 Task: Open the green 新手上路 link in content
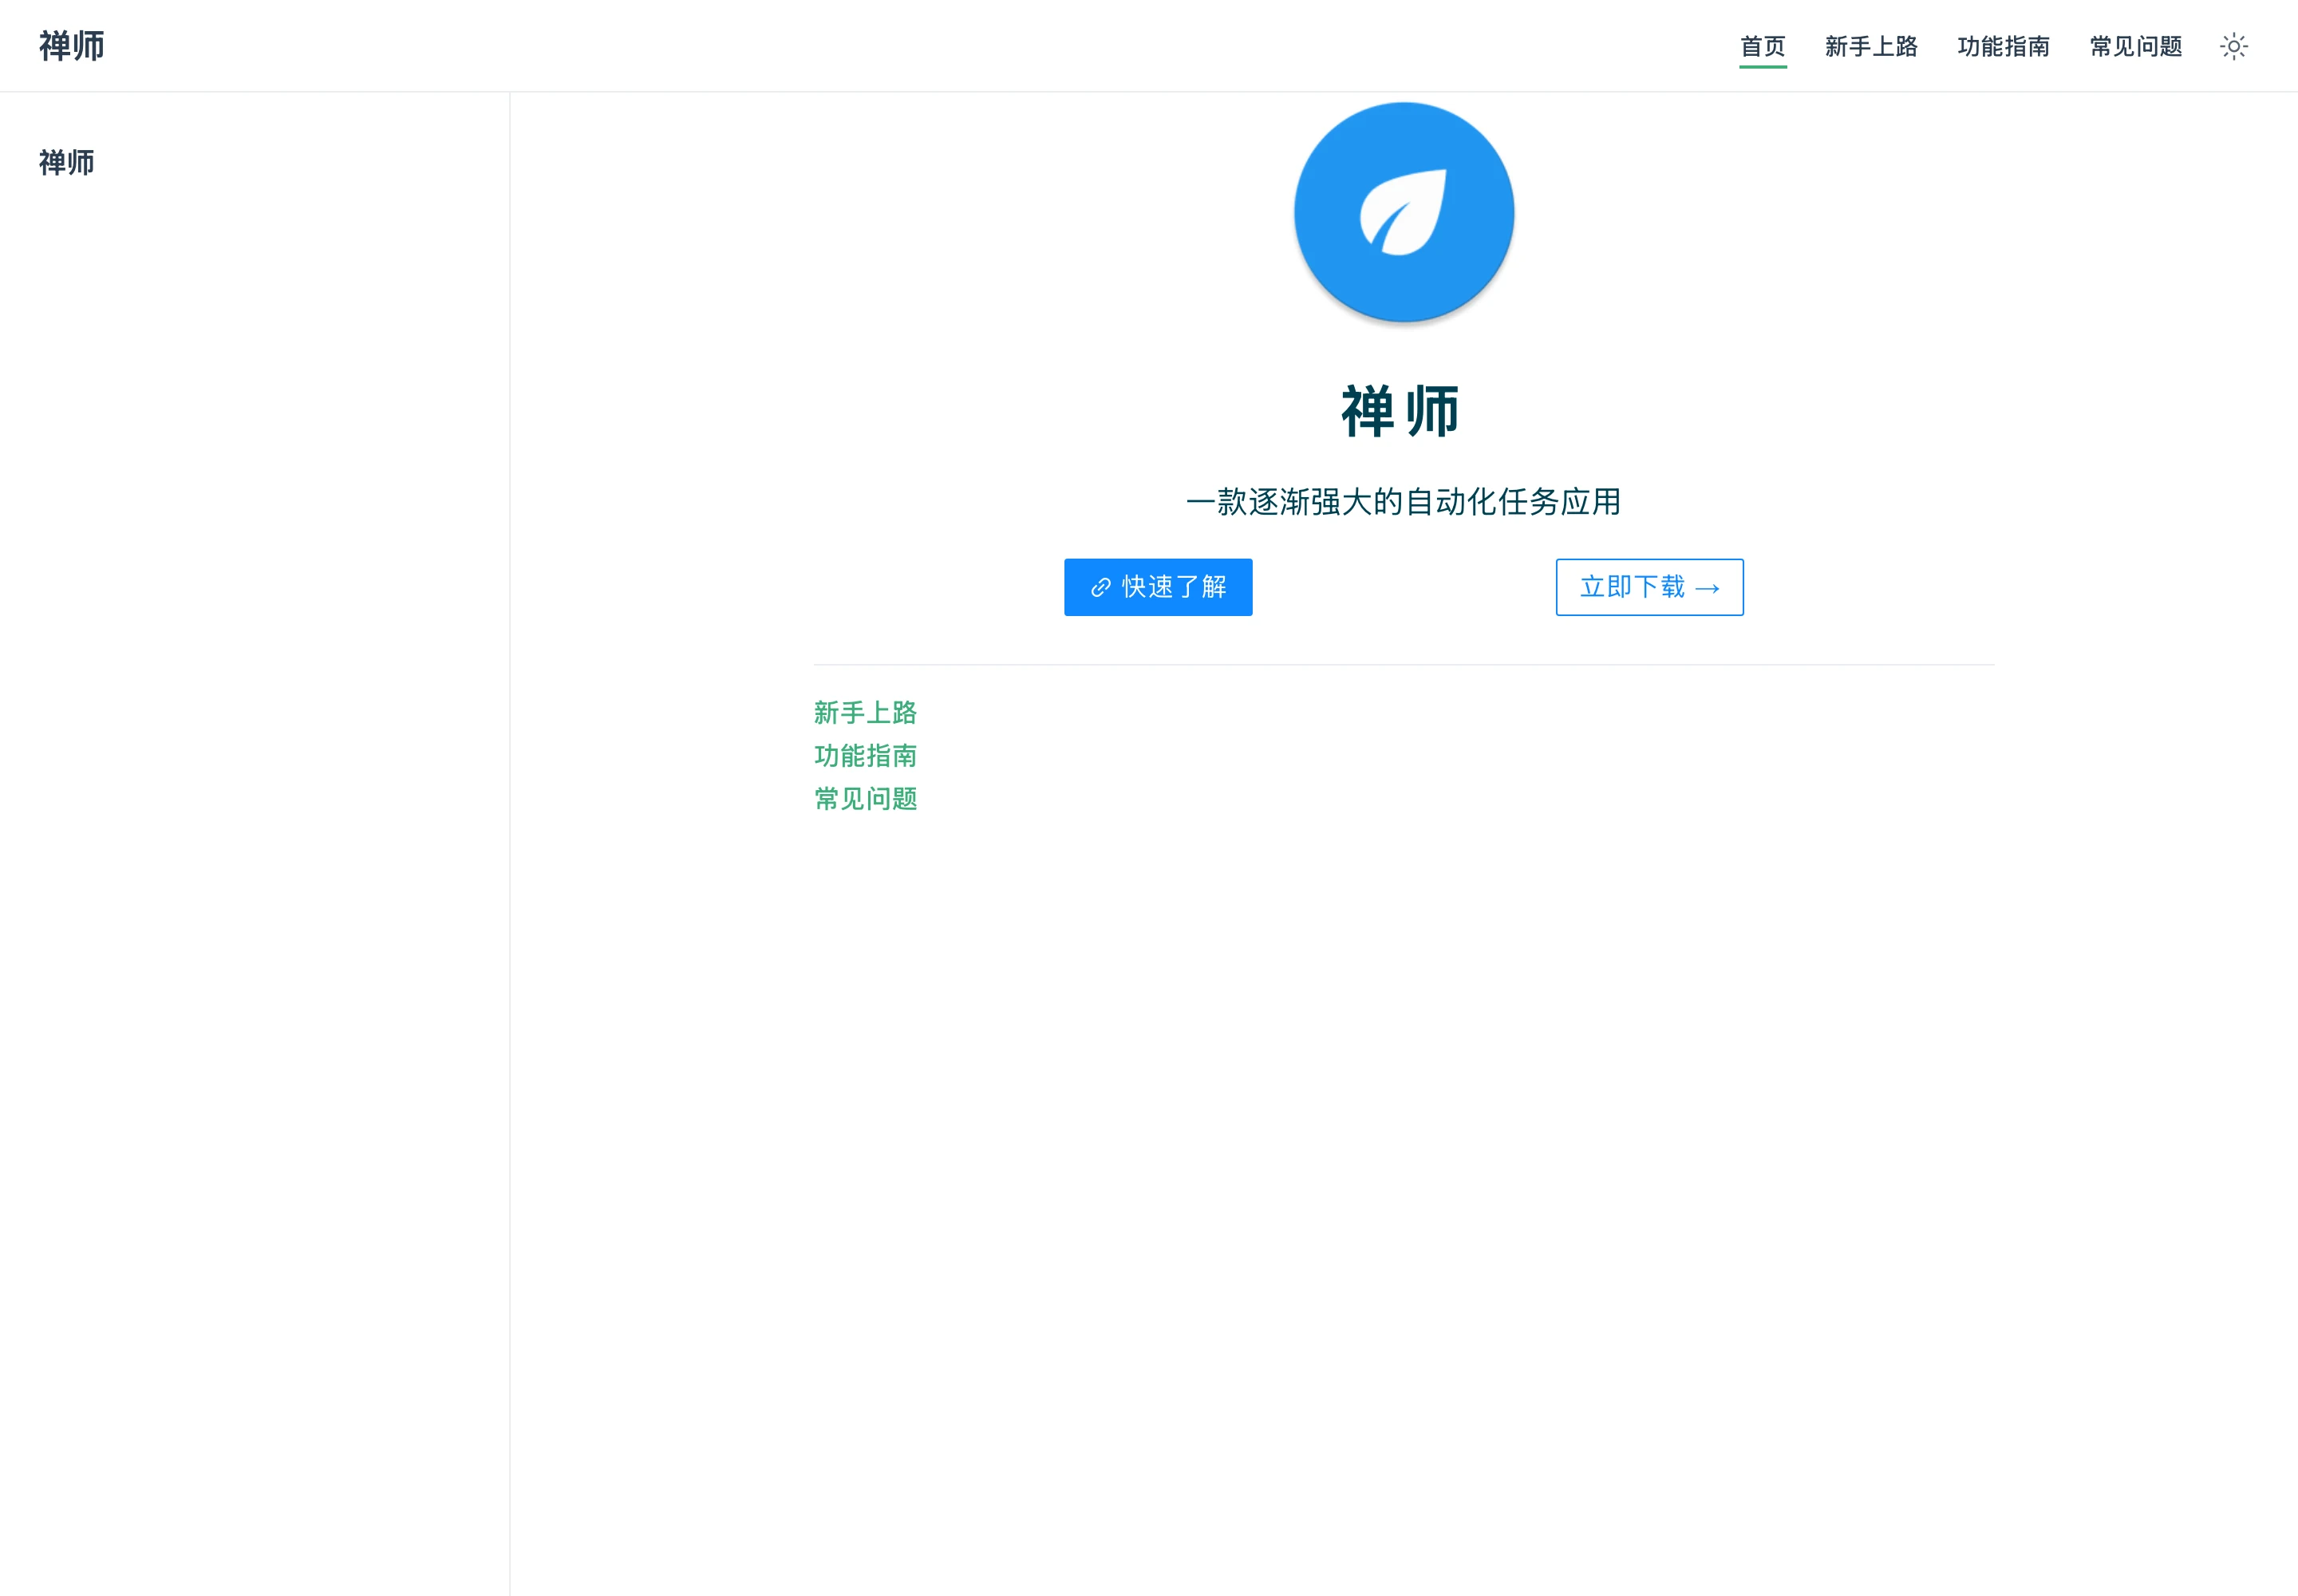coord(865,712)
